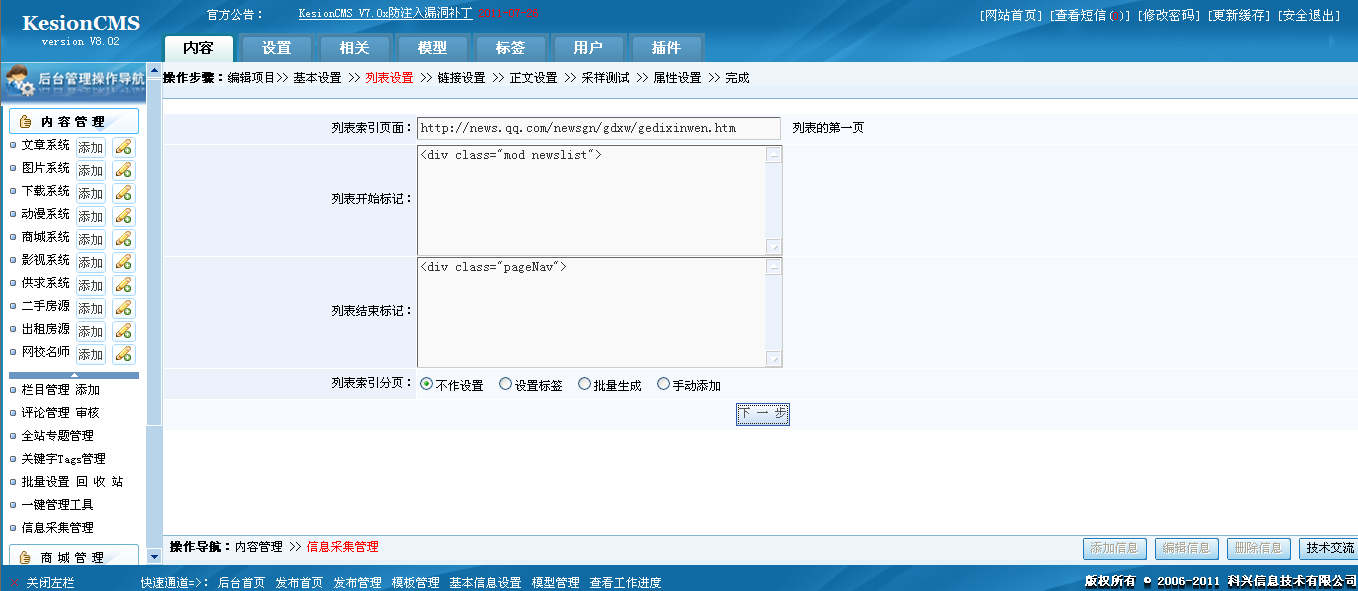Expand the 商城管理 section
This screenshot has width=1358, height=591.
tap(74, 557)
